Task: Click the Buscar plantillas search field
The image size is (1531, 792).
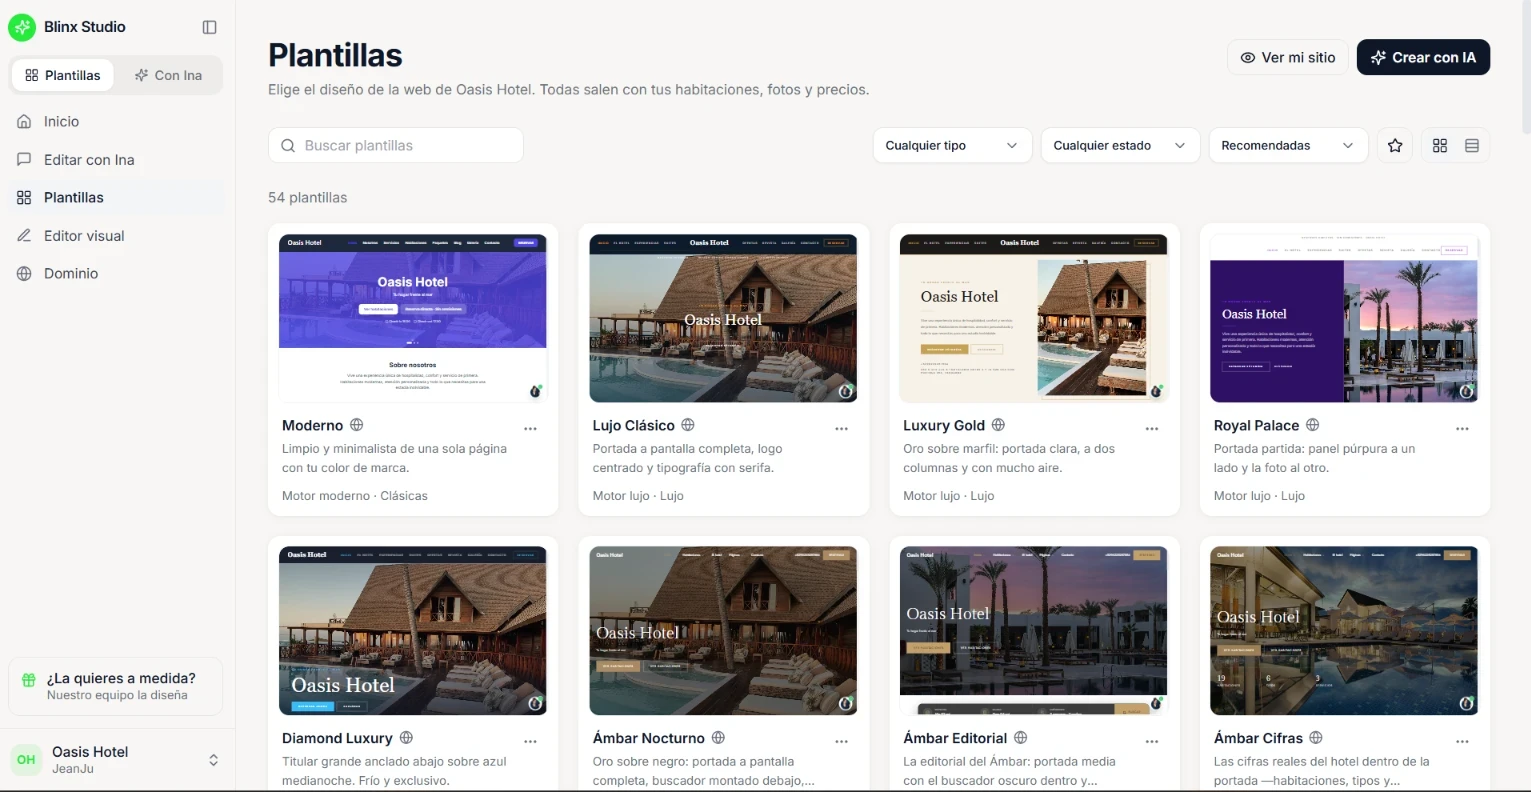Action: (x=396, y=145)
